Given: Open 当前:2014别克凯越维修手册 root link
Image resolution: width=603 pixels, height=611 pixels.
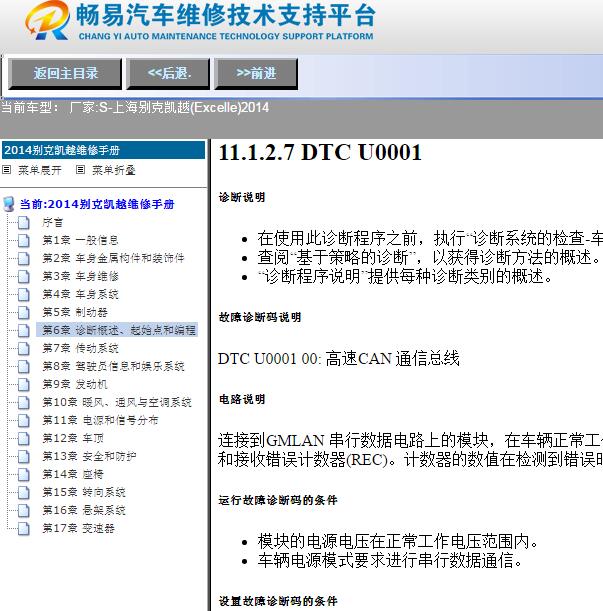Looking at the screenshot, I should tap(97, 204).
